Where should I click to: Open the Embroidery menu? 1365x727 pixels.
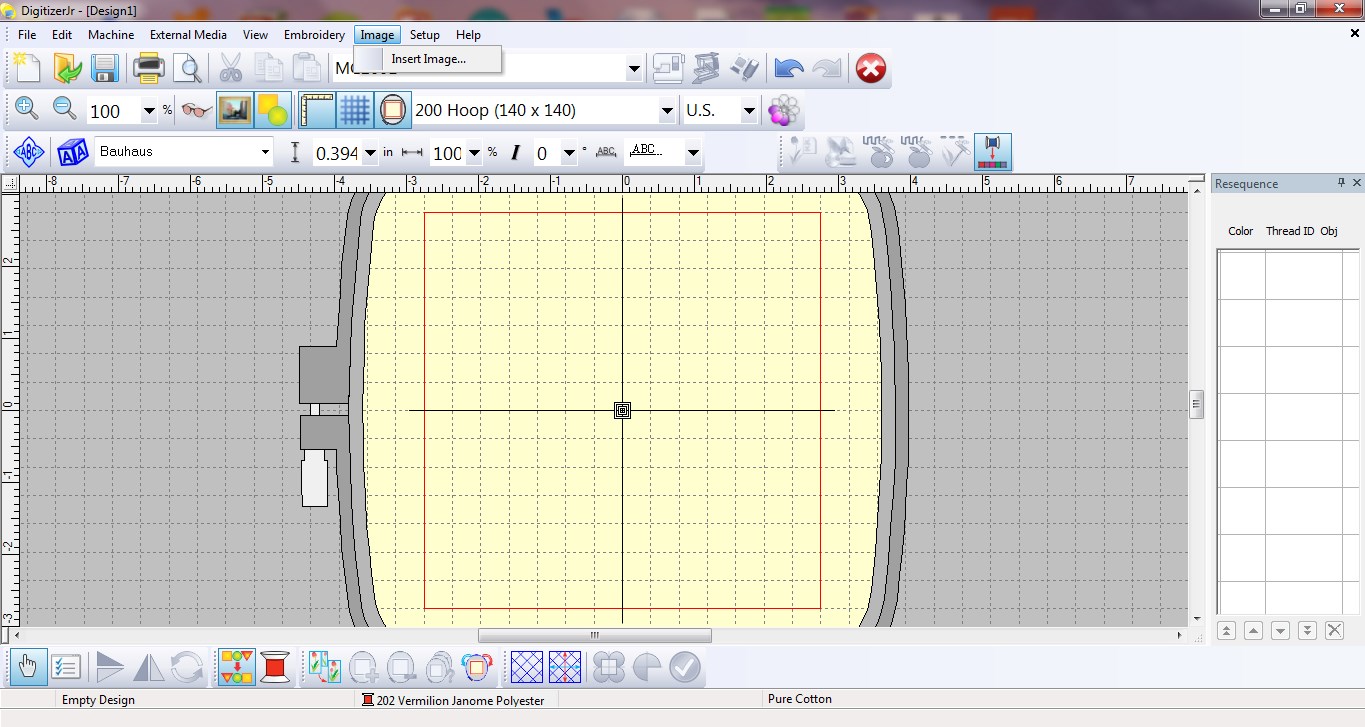click(314, 34)
